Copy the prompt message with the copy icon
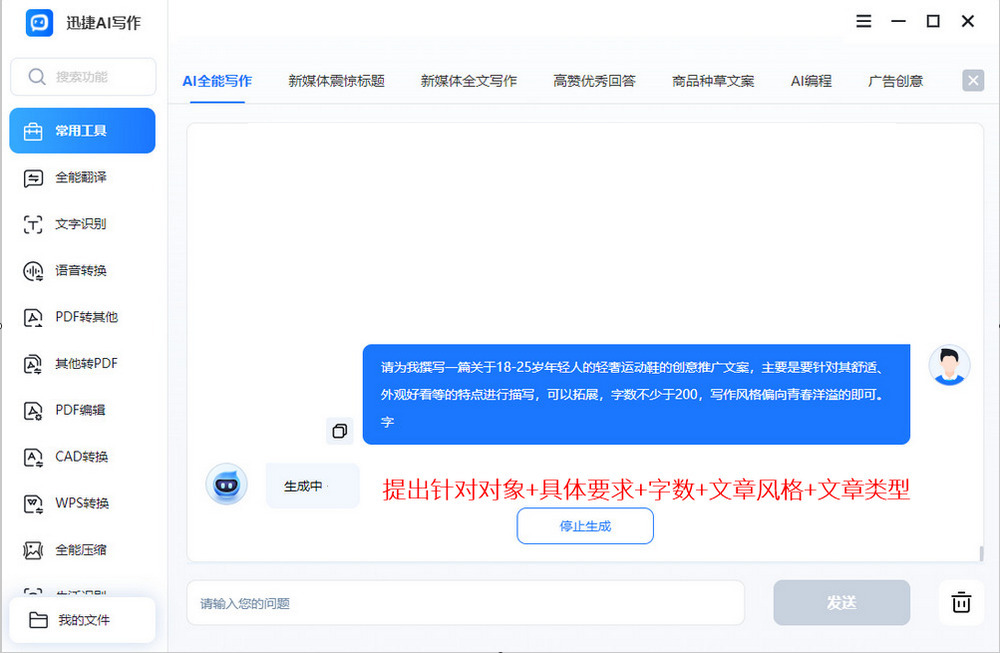Viewport: 1000px width, 653px height. coord(340,430)
